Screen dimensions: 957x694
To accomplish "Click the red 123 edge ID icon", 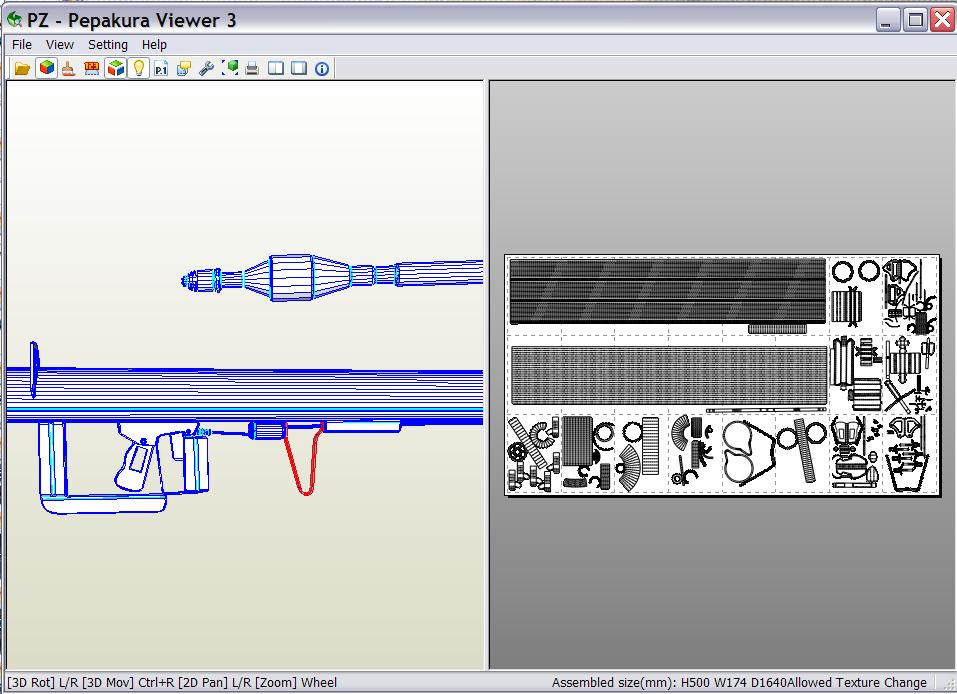I will (x=92, y=68).
